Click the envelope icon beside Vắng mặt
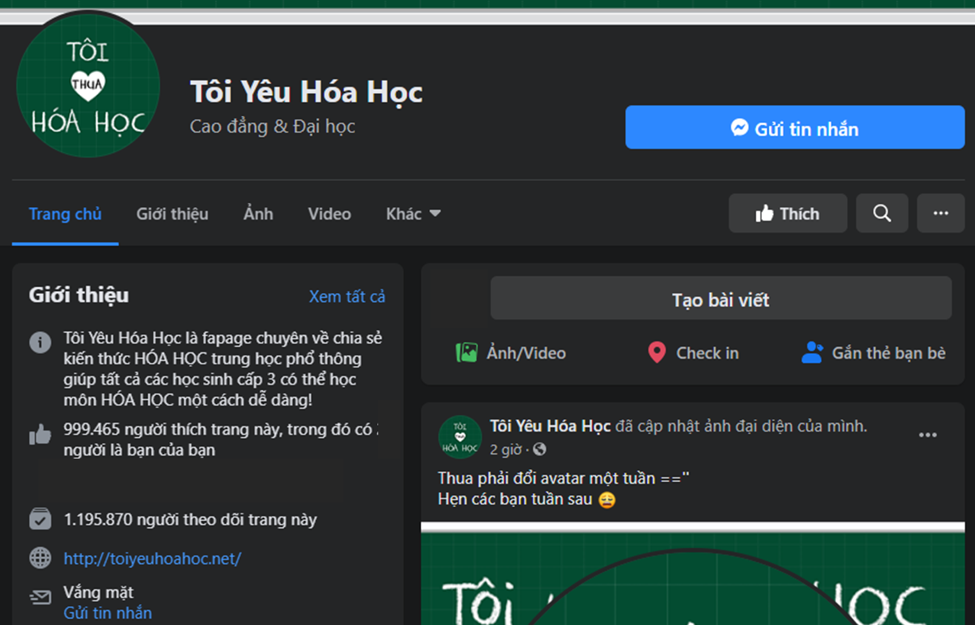The image size is (975, 625). [x=40, y=595]
